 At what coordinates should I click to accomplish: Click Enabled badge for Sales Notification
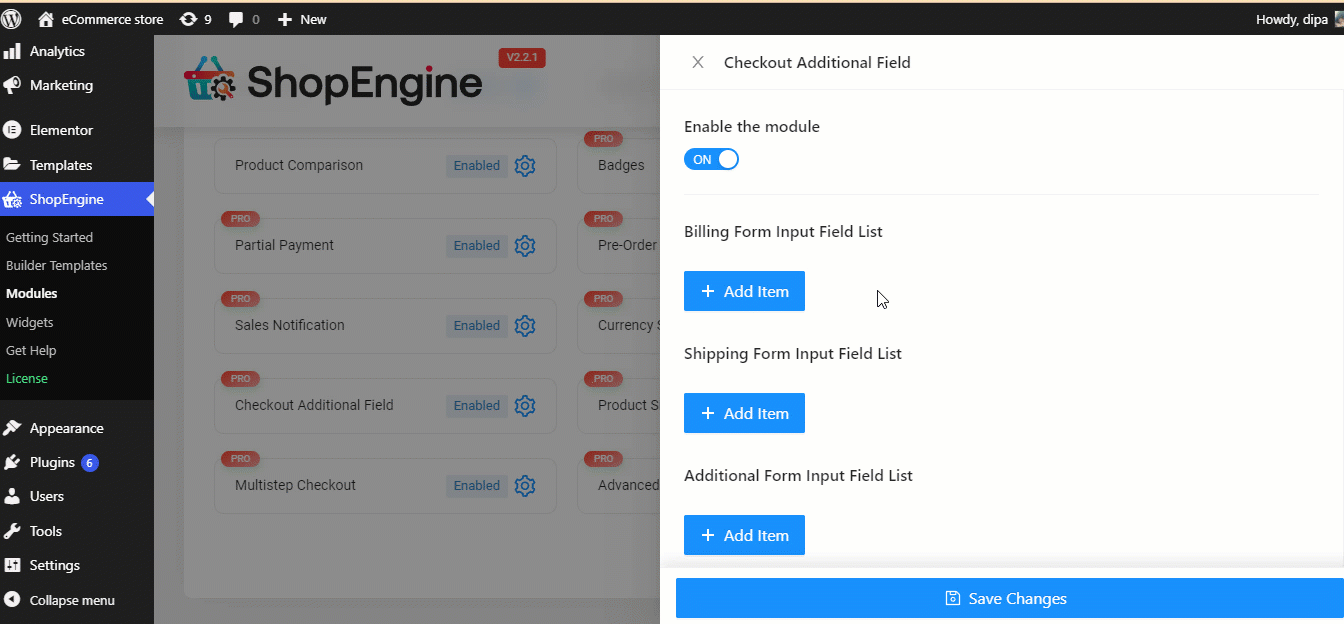pyautogui.click(x=476, y=326)
